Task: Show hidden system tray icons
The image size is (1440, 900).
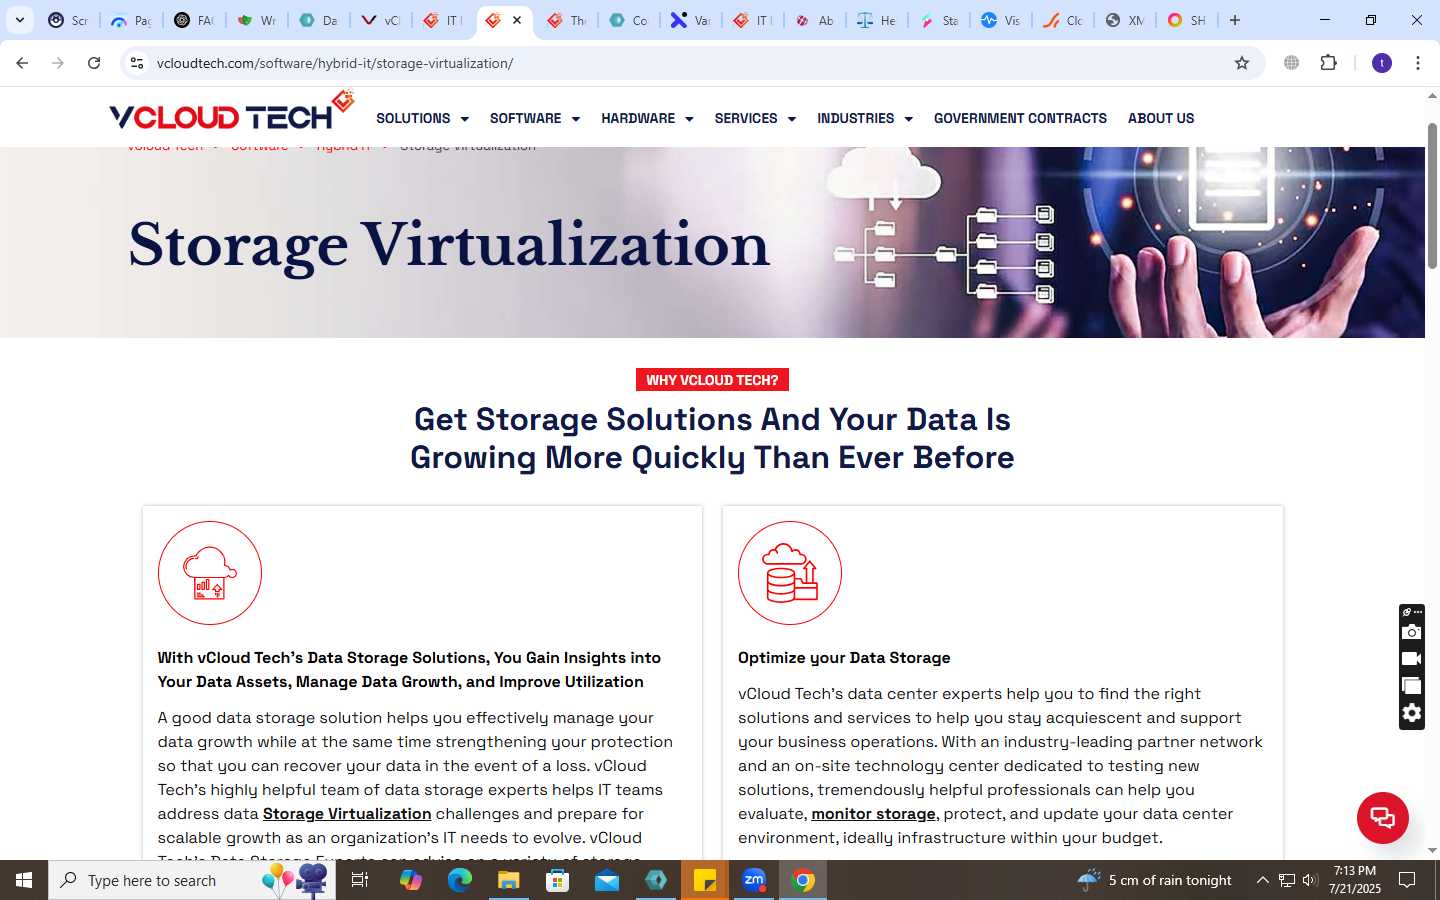Action: point(1262,880)
